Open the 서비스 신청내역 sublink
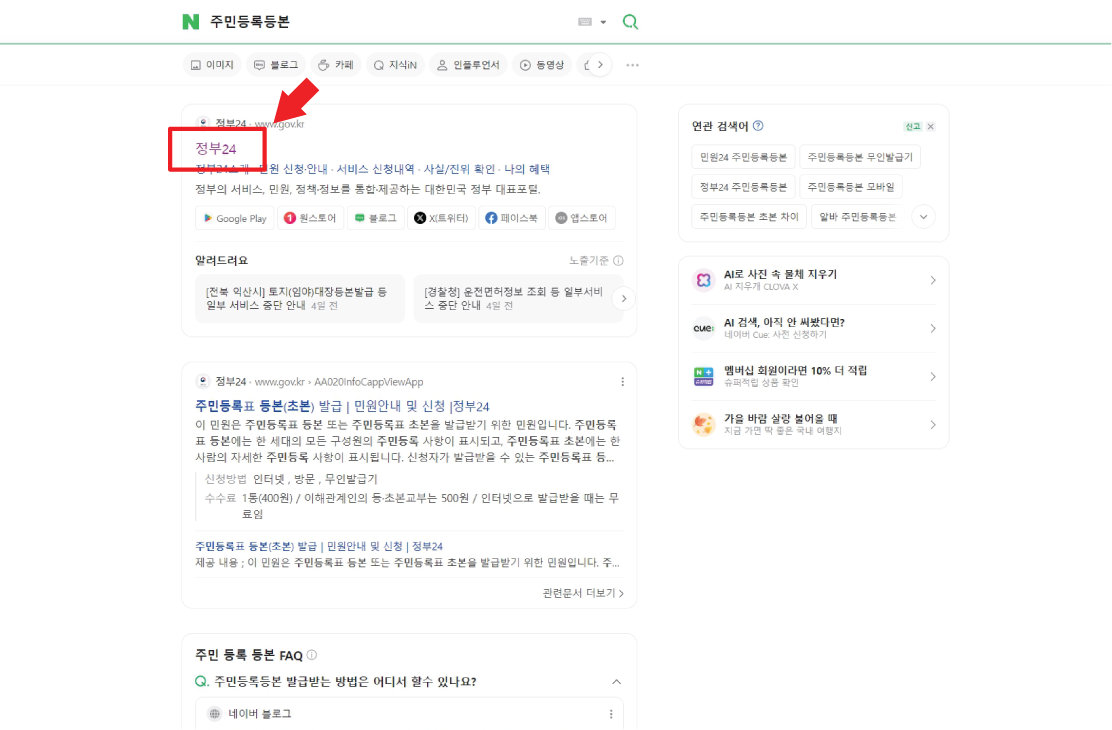Screen dimensions: 1112x730 click(375, 169)
